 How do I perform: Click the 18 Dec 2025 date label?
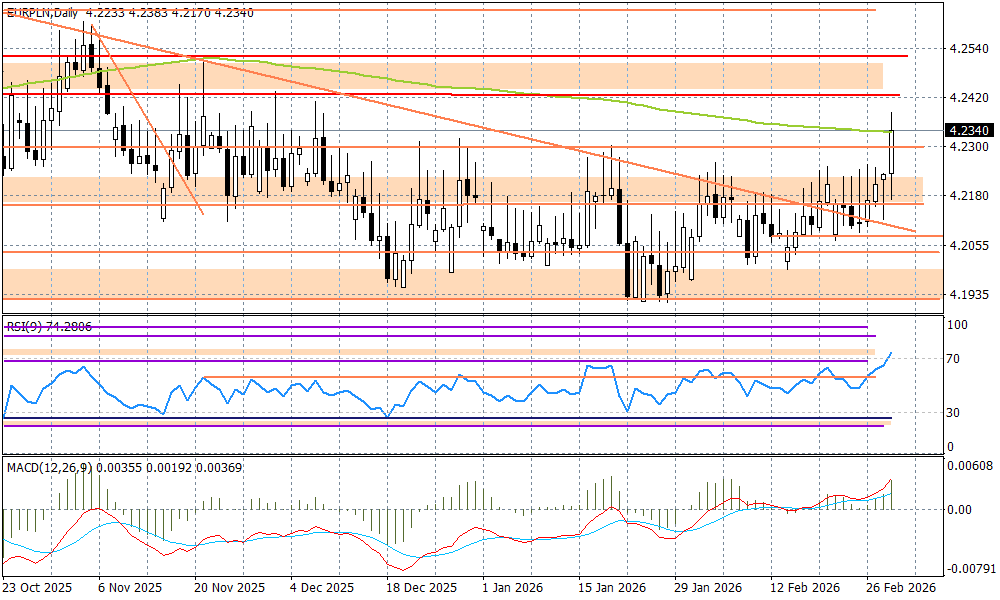tap(421, 589)
